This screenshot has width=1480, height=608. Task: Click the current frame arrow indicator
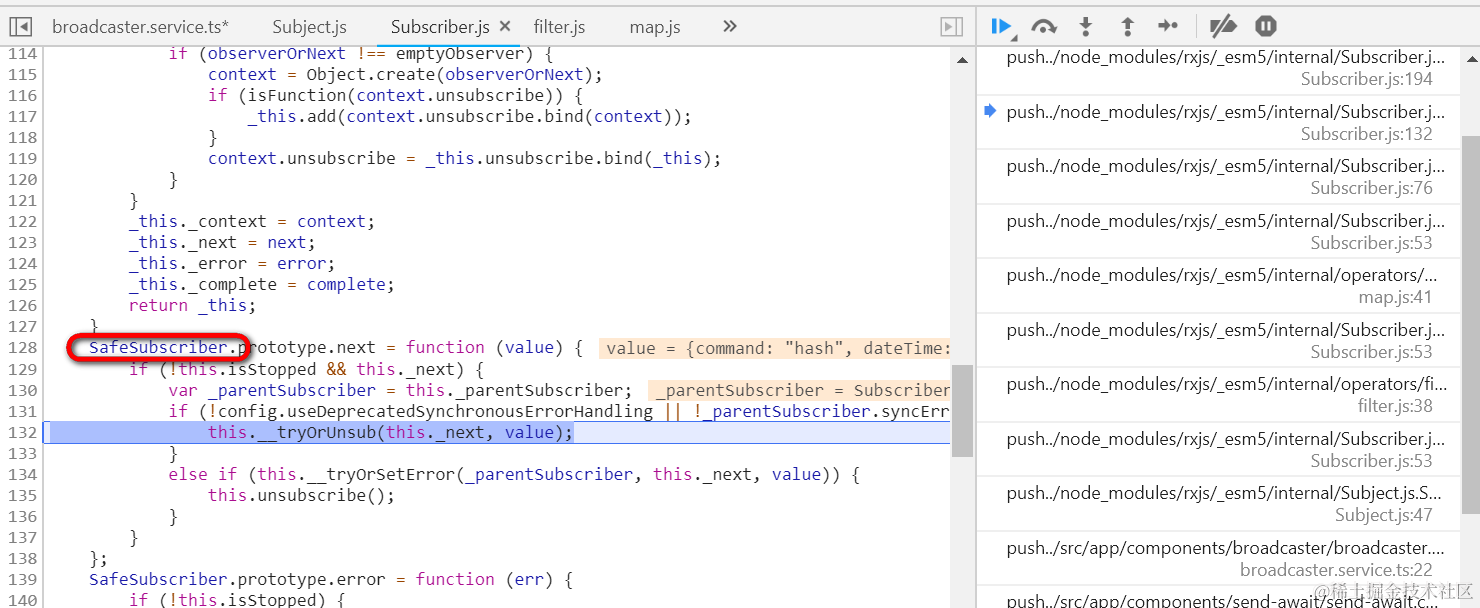coord(990,111)
